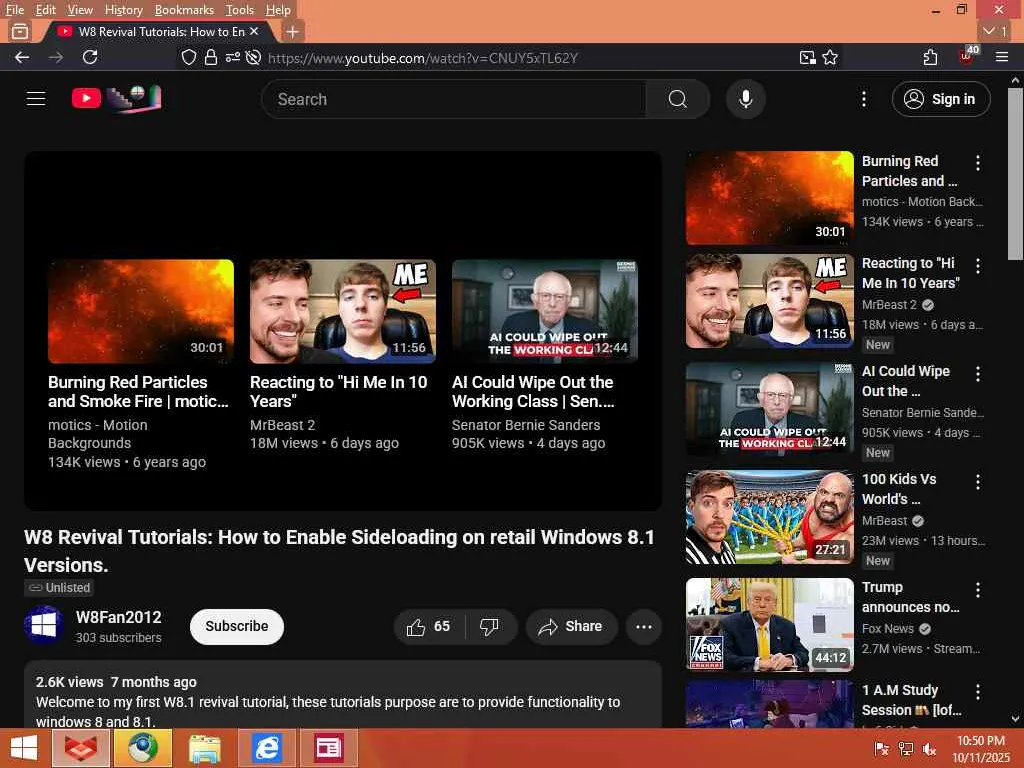1024x768 pixels.
Task: Open options menu for 1 A.M Study Session video
Action: click(978, 692)
